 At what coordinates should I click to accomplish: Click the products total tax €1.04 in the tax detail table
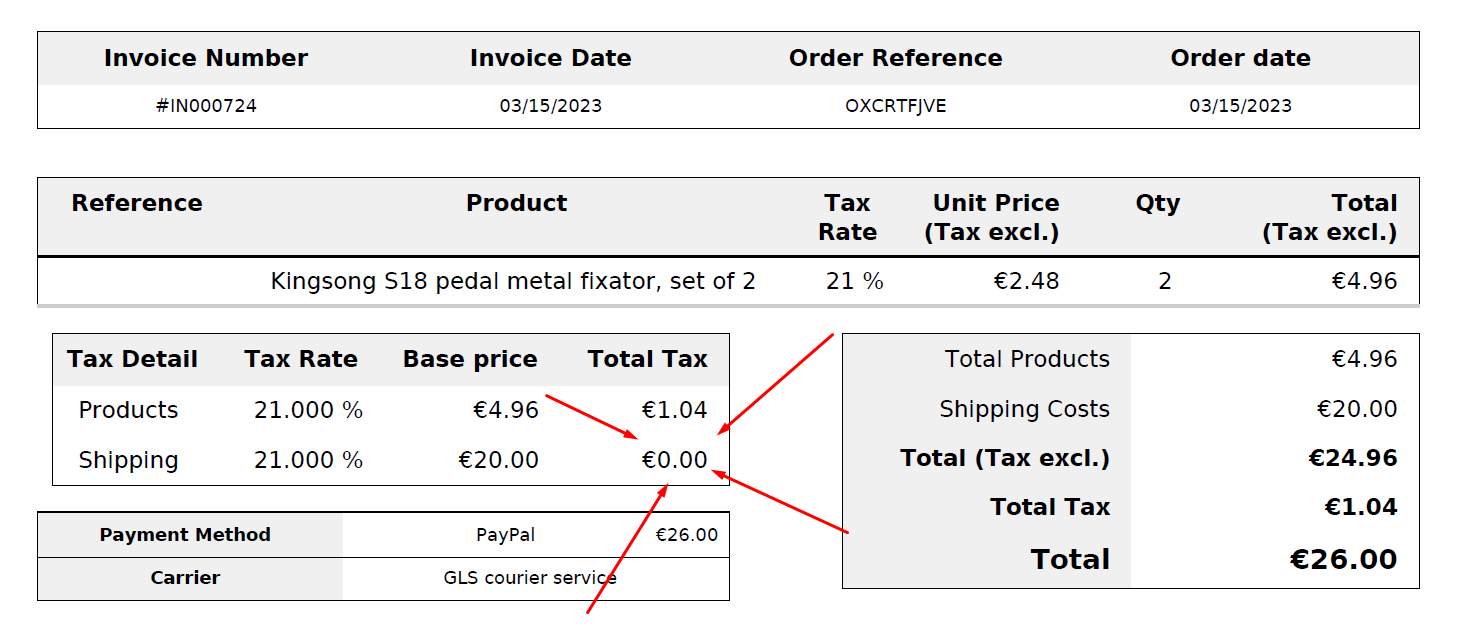pyautogui.click(x=674, y=410)
